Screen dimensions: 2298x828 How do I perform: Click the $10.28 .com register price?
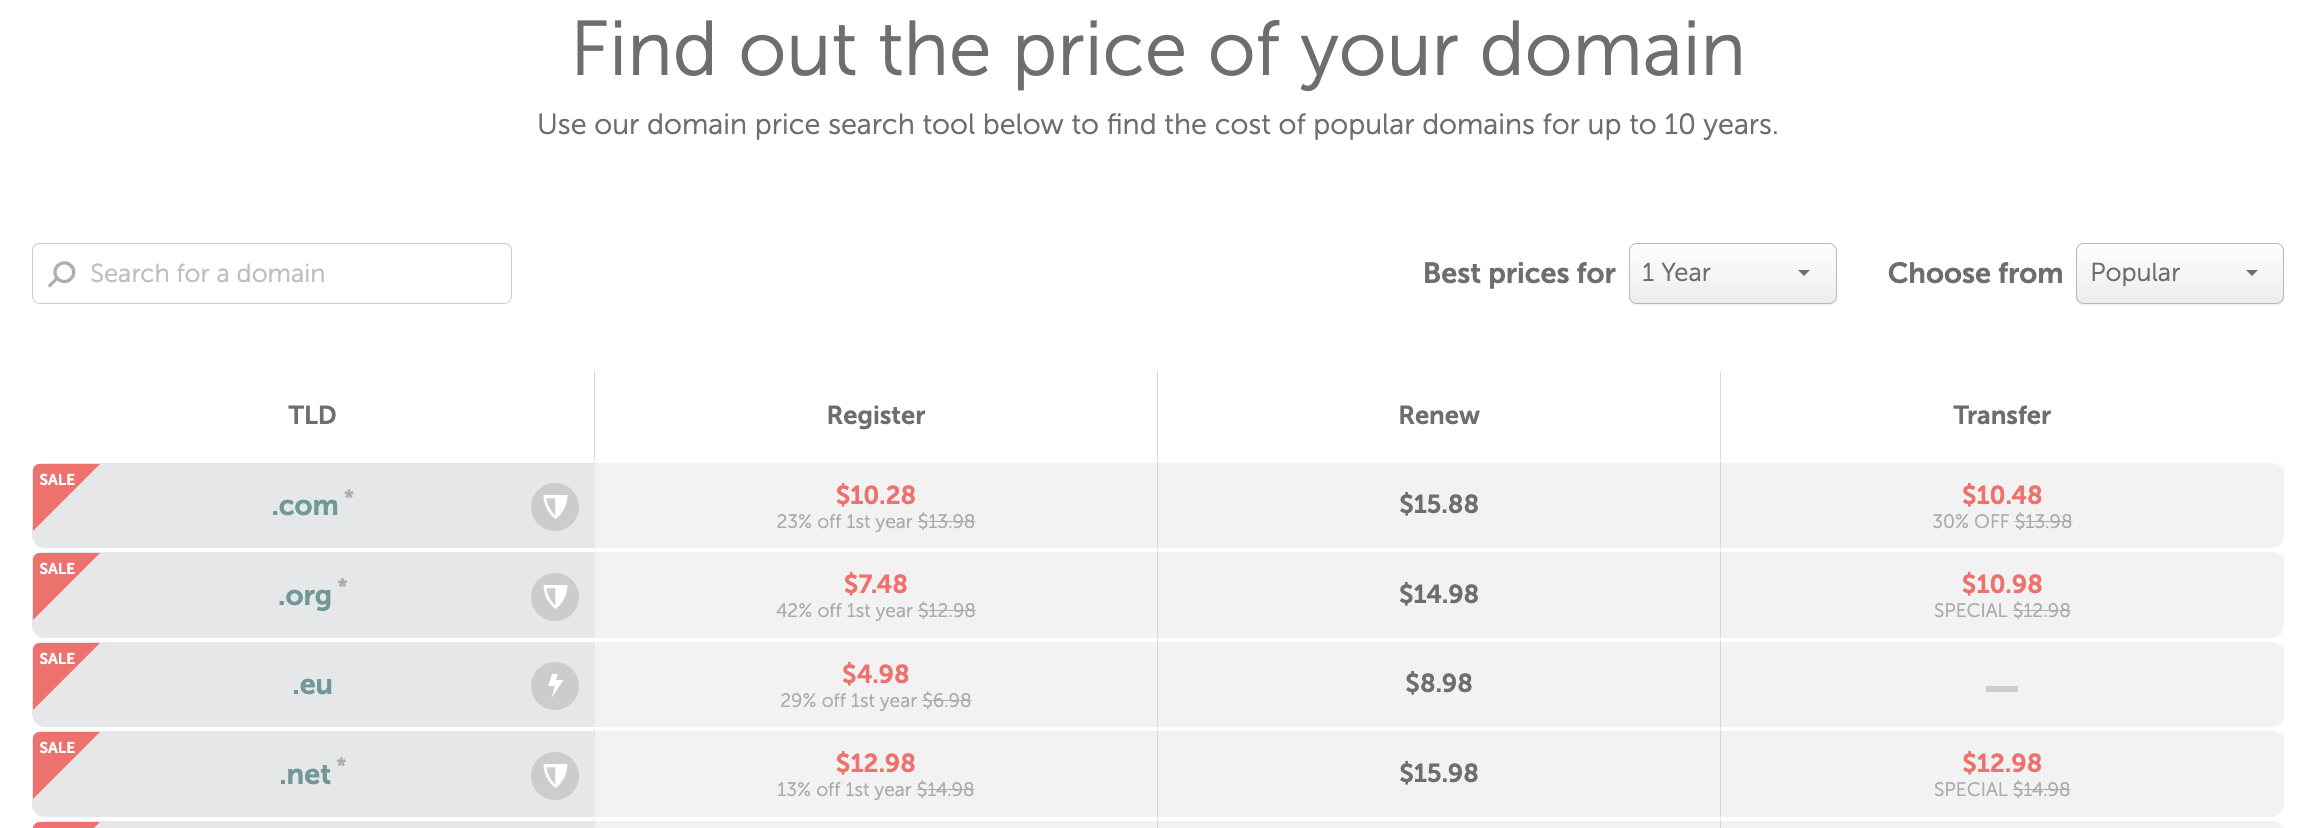click(x=875, y=495)
